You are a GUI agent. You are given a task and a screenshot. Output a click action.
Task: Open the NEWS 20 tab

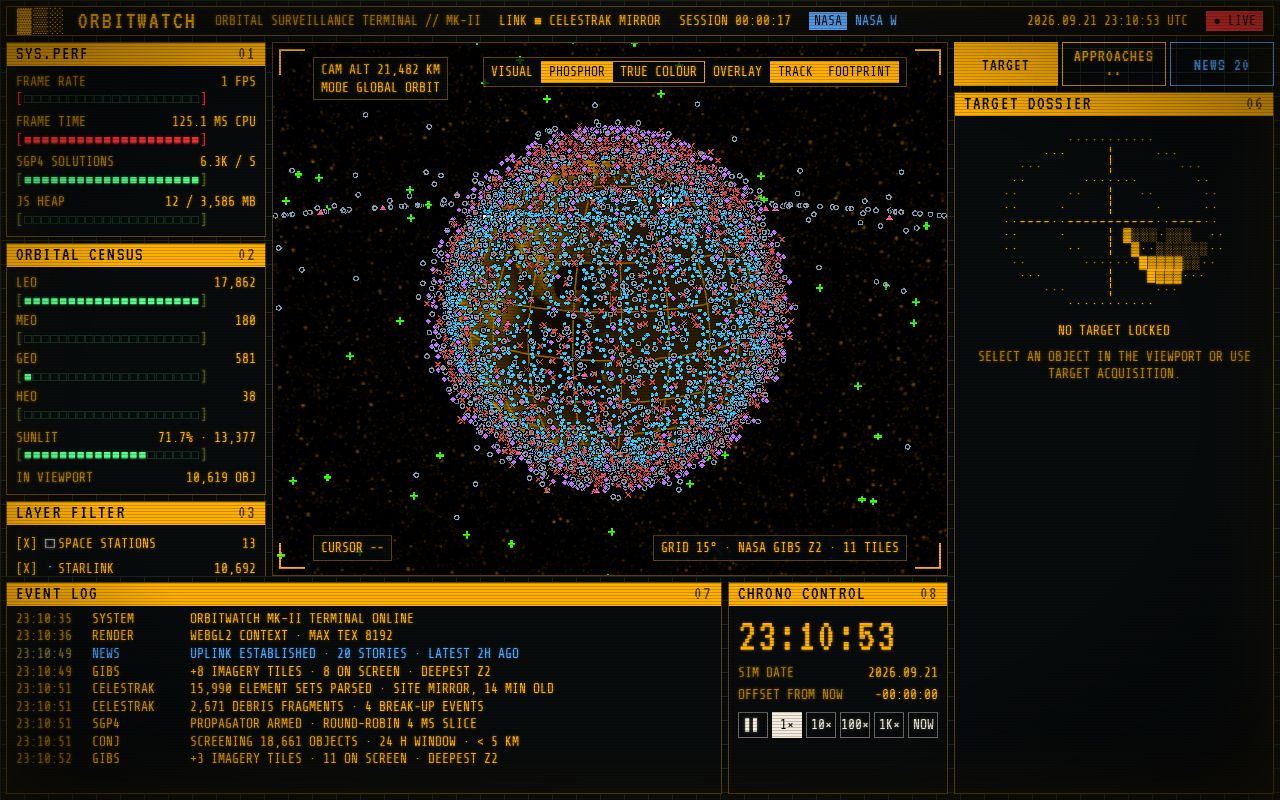(x=1221, y=64)
